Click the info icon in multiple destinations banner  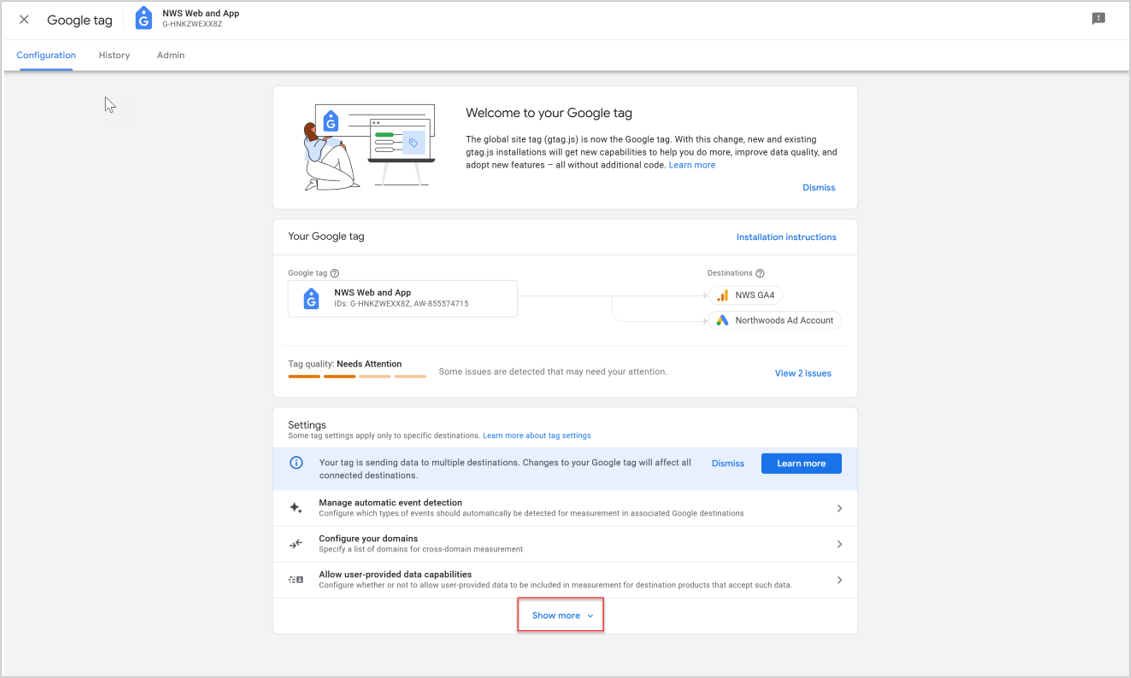coord(296,463)
